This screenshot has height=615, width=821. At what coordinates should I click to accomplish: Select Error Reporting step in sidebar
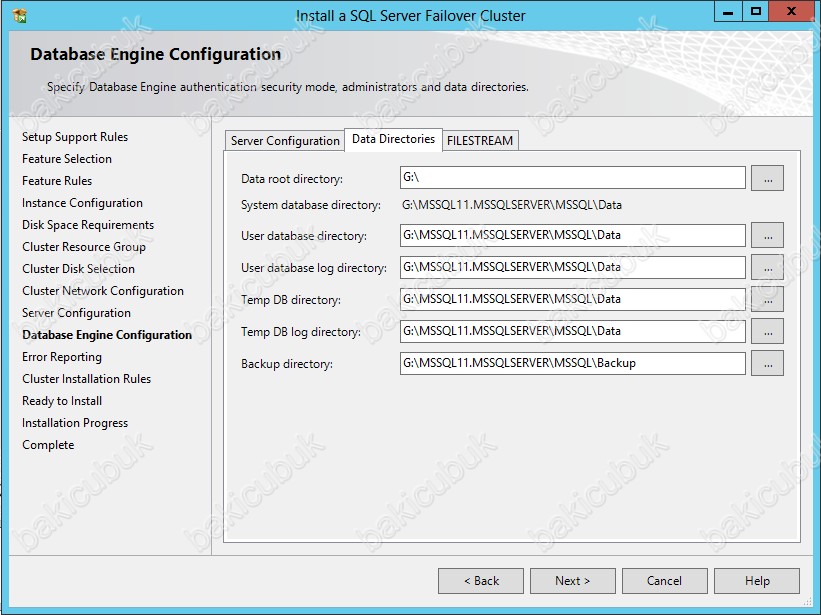[62, 357]
